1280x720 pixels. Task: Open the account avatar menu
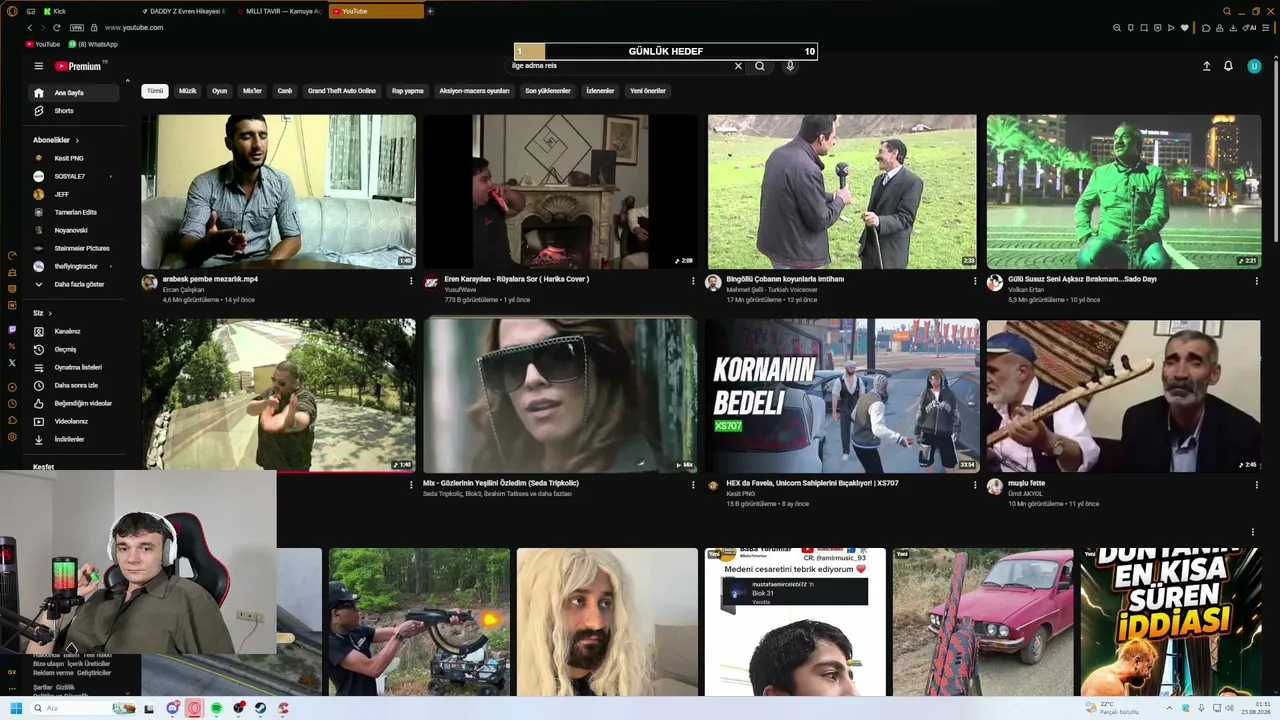pyautogui.click(x=1254, y=66)
